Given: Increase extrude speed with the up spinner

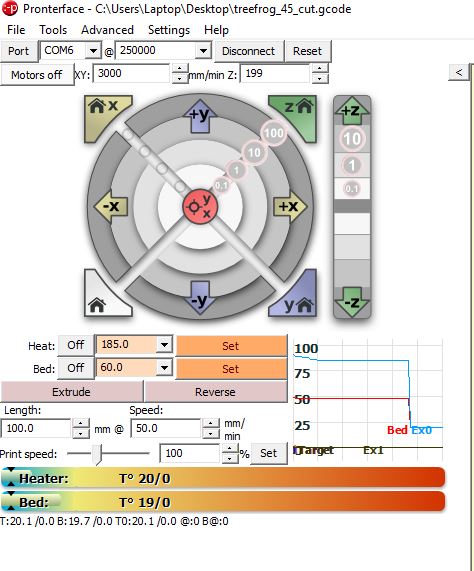Looking at the screenshot, I should [x=211, y=424].
